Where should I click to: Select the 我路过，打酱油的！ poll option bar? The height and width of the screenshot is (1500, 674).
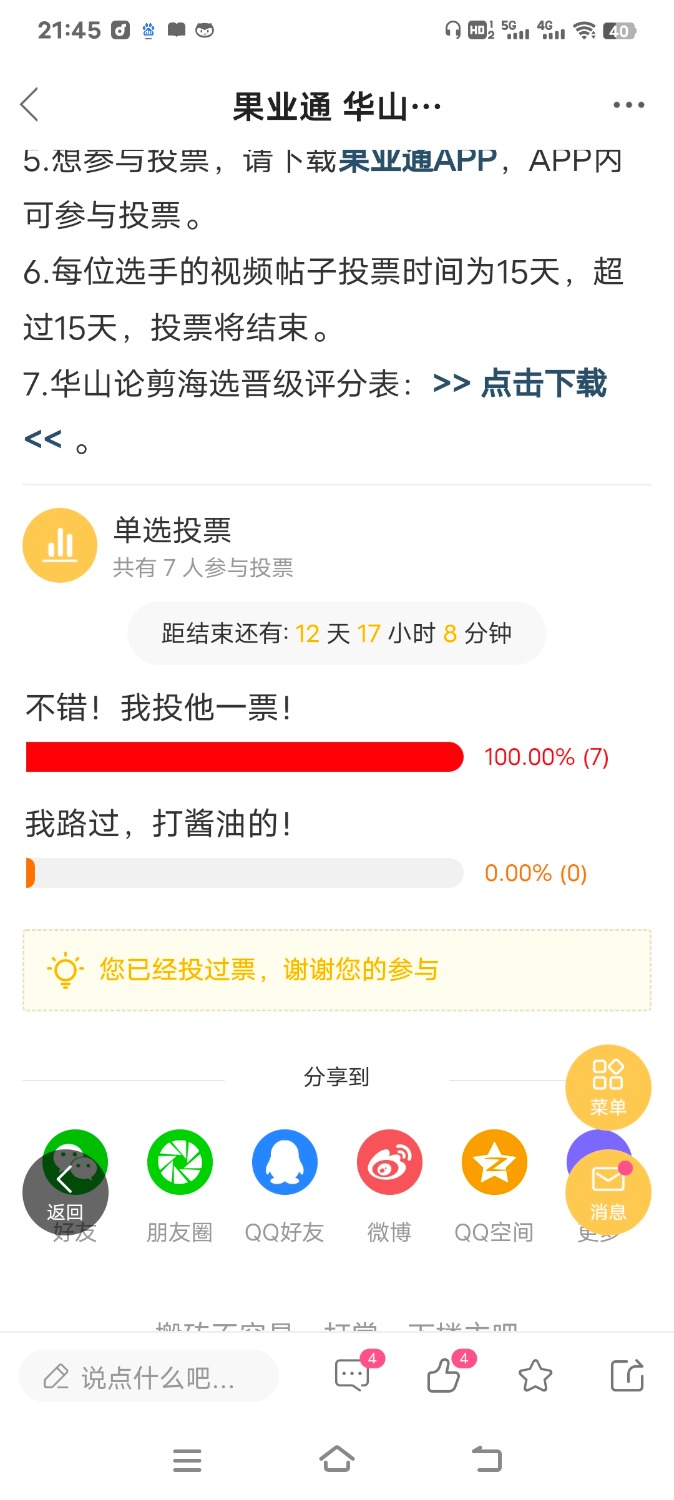245,873
